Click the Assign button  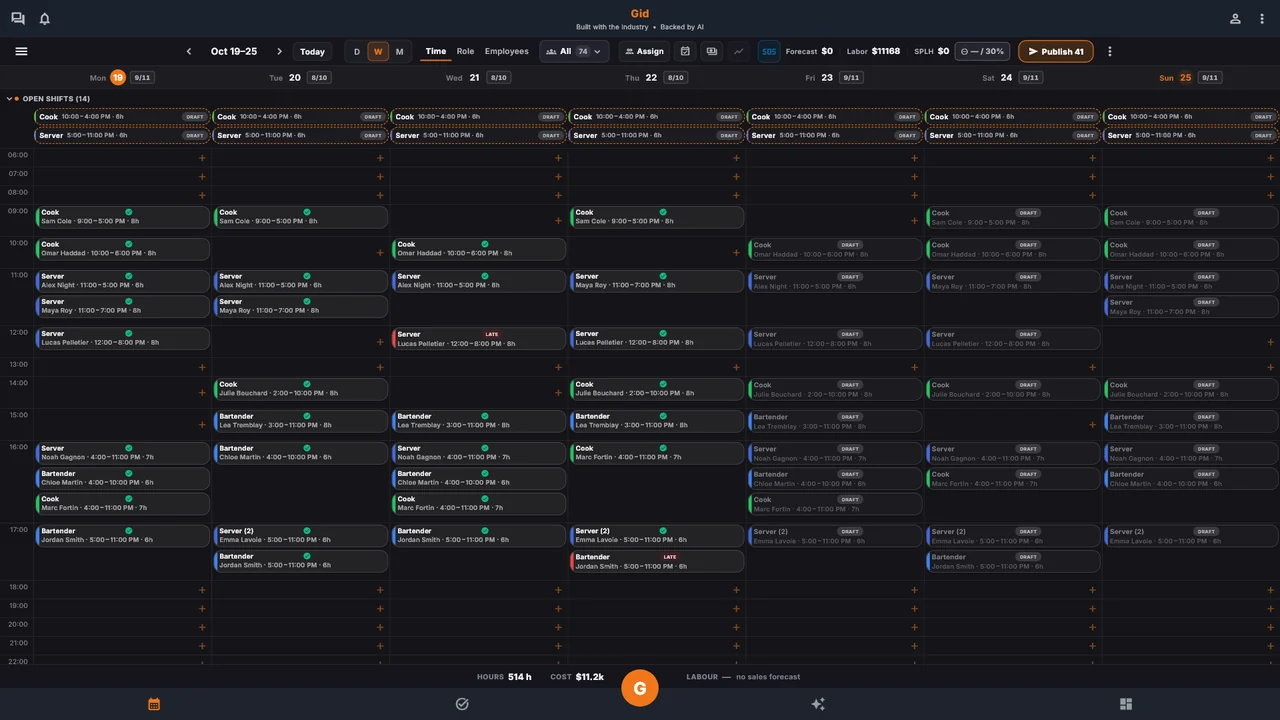pos(644,51)
